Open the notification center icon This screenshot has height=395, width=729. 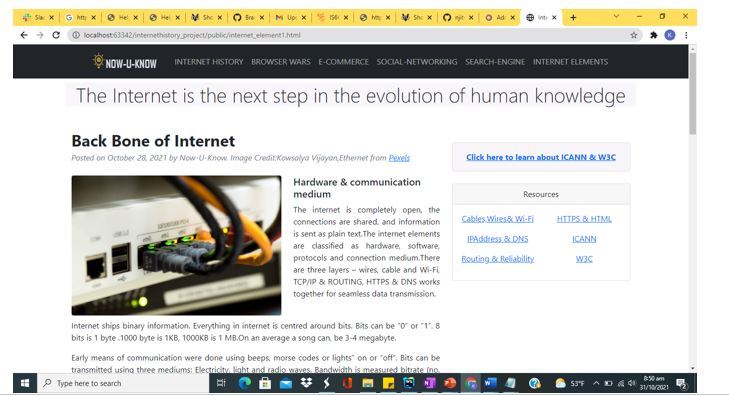(x=682, y=383)
